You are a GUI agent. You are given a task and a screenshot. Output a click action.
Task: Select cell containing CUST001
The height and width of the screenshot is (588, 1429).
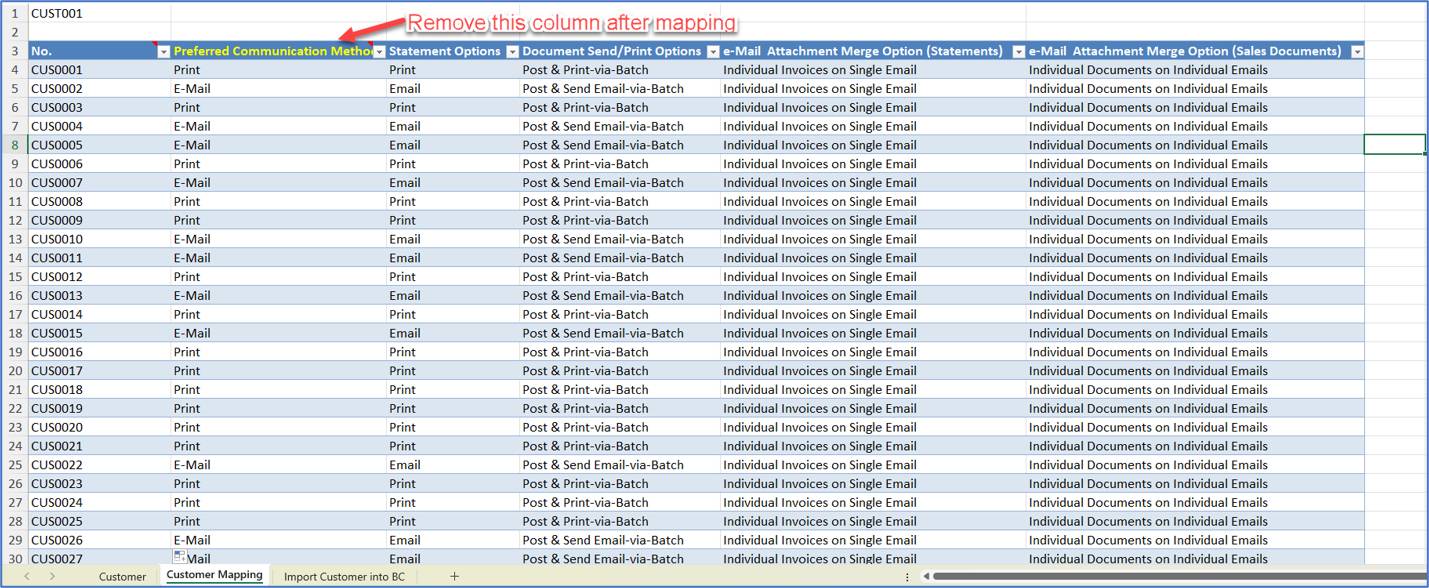pos(99,14)
